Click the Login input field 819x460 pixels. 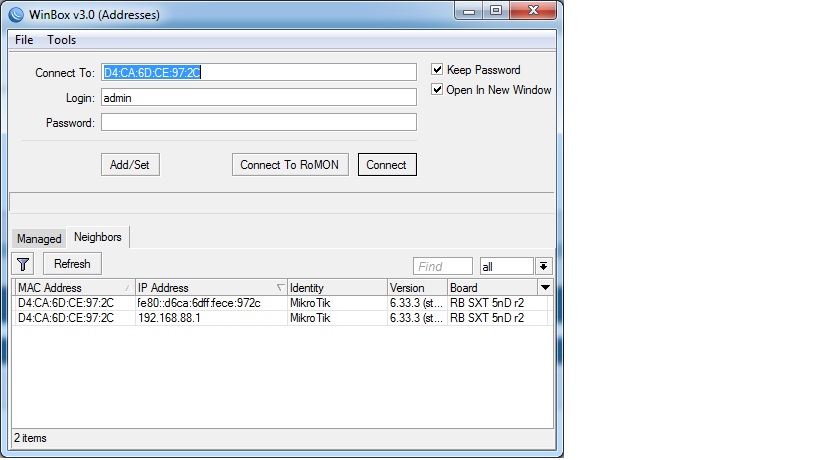pyautogui.click(x=259, y=97)
